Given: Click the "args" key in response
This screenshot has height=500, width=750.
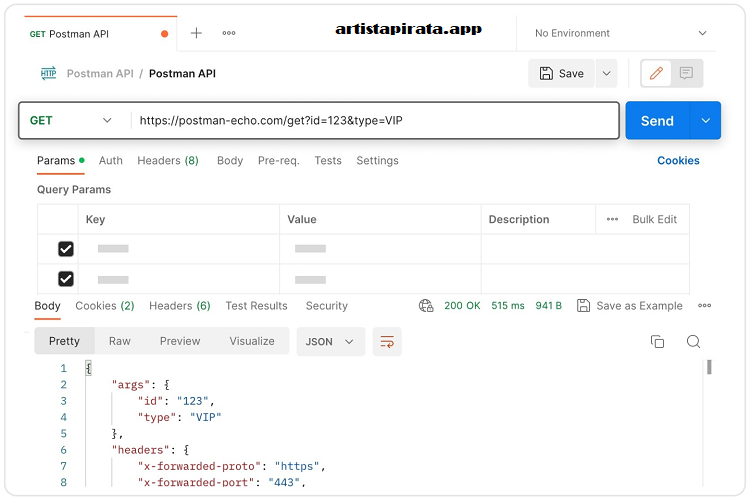Looking at the screenshot, I should tap(133, 385).
